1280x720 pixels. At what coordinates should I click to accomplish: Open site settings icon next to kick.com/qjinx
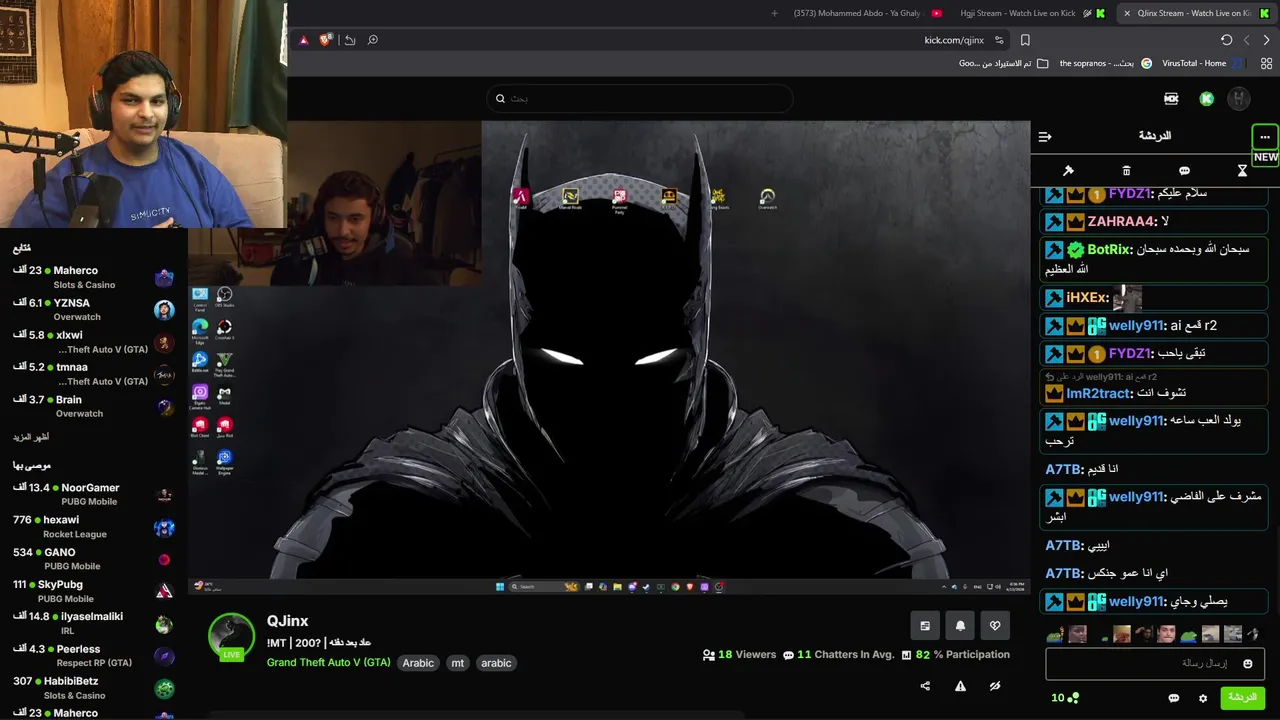[999, 40]
